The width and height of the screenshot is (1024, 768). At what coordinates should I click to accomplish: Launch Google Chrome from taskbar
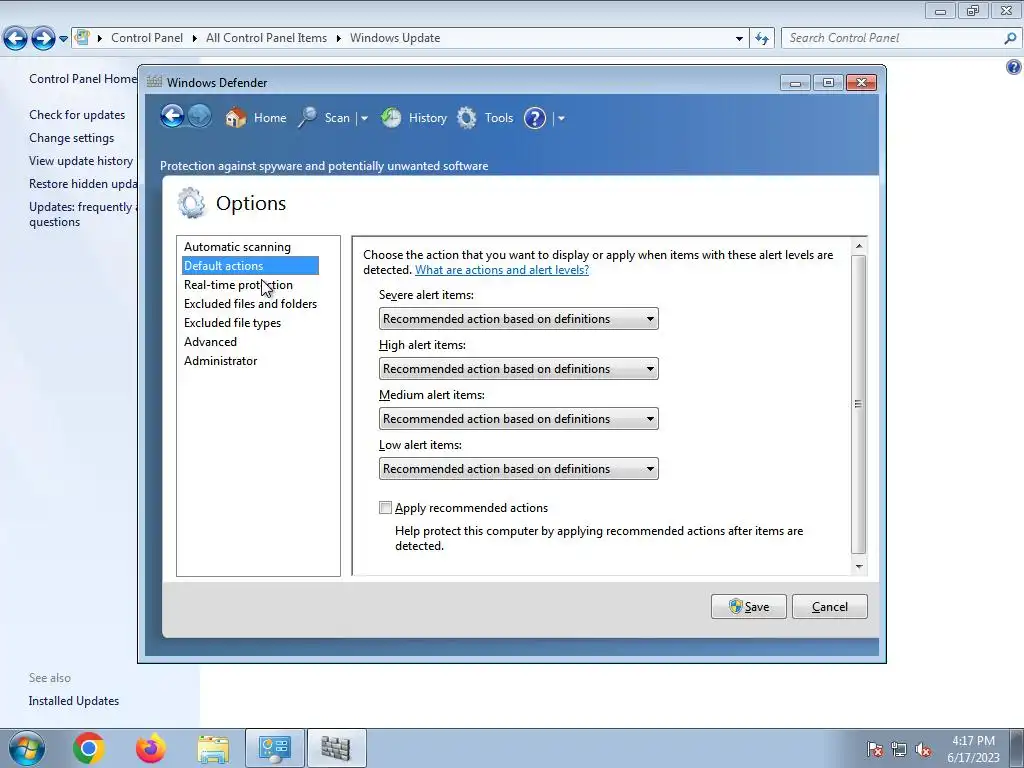89,748
